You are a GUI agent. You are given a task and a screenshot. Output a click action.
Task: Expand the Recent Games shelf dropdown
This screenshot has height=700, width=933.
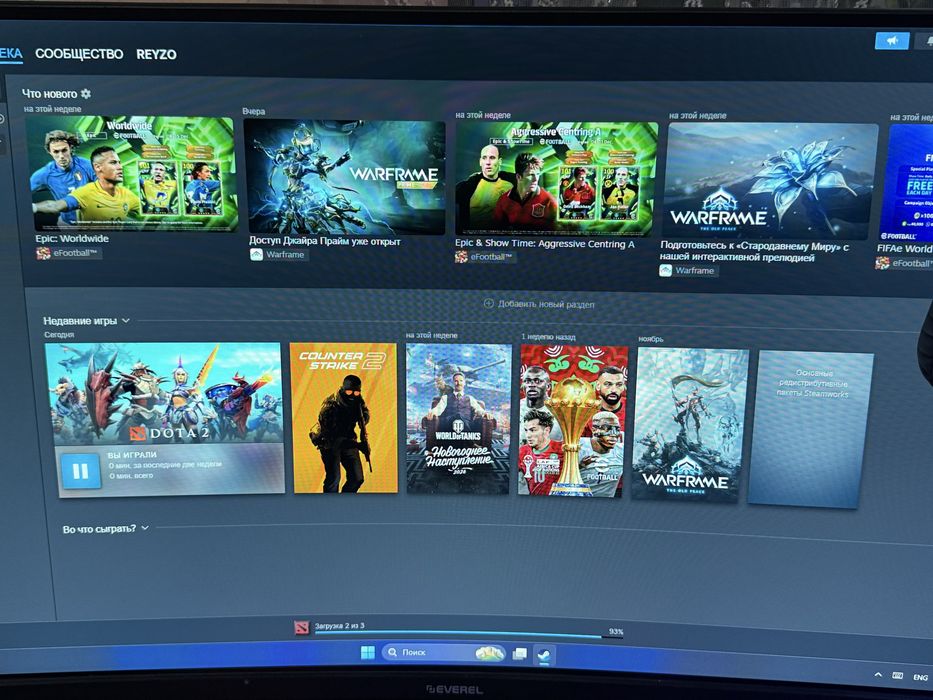(x=126, y=320)
